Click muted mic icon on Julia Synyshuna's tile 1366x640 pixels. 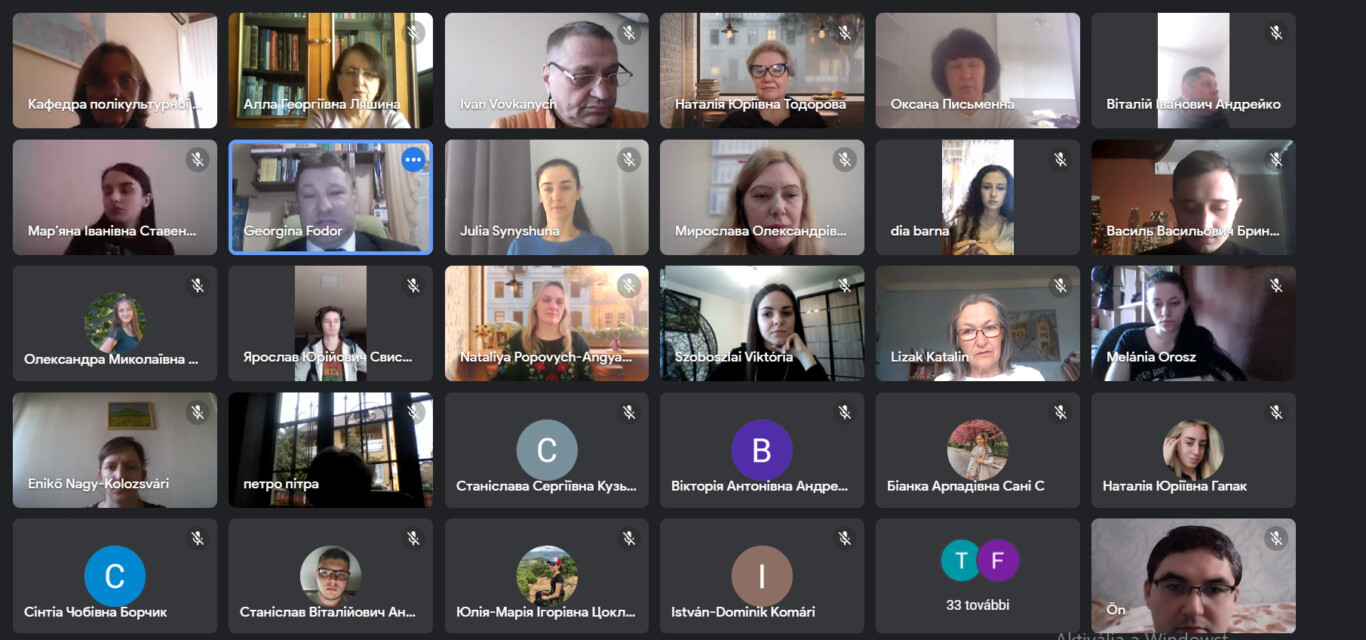tap(629, 159)
